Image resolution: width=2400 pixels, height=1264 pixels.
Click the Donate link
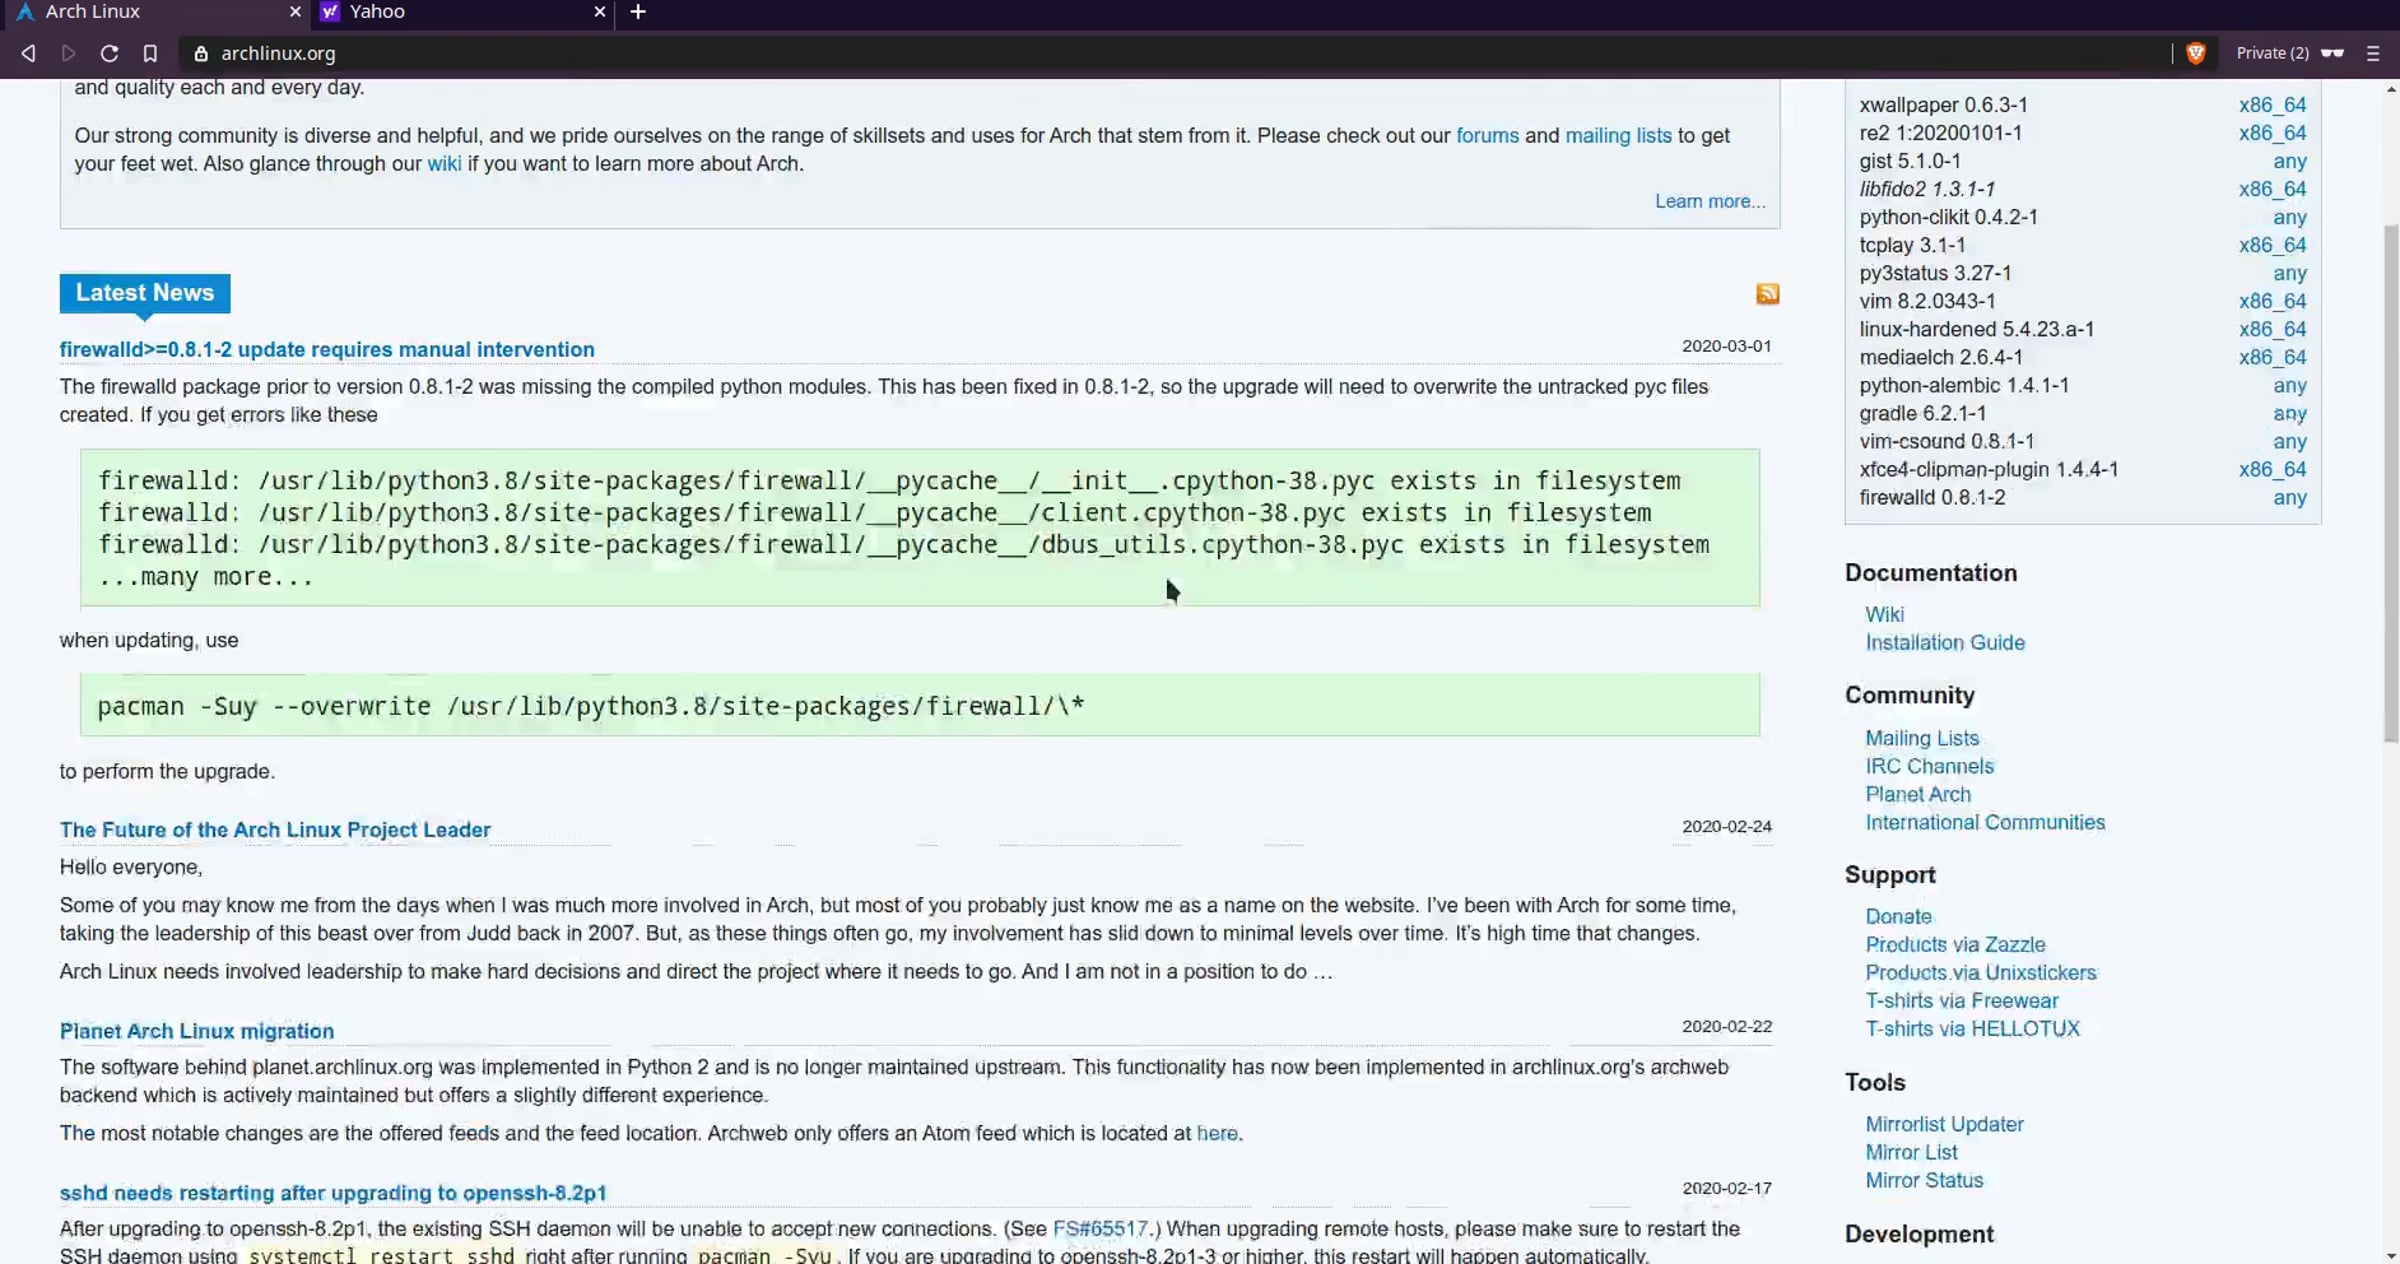click(x=1898, y=916)
